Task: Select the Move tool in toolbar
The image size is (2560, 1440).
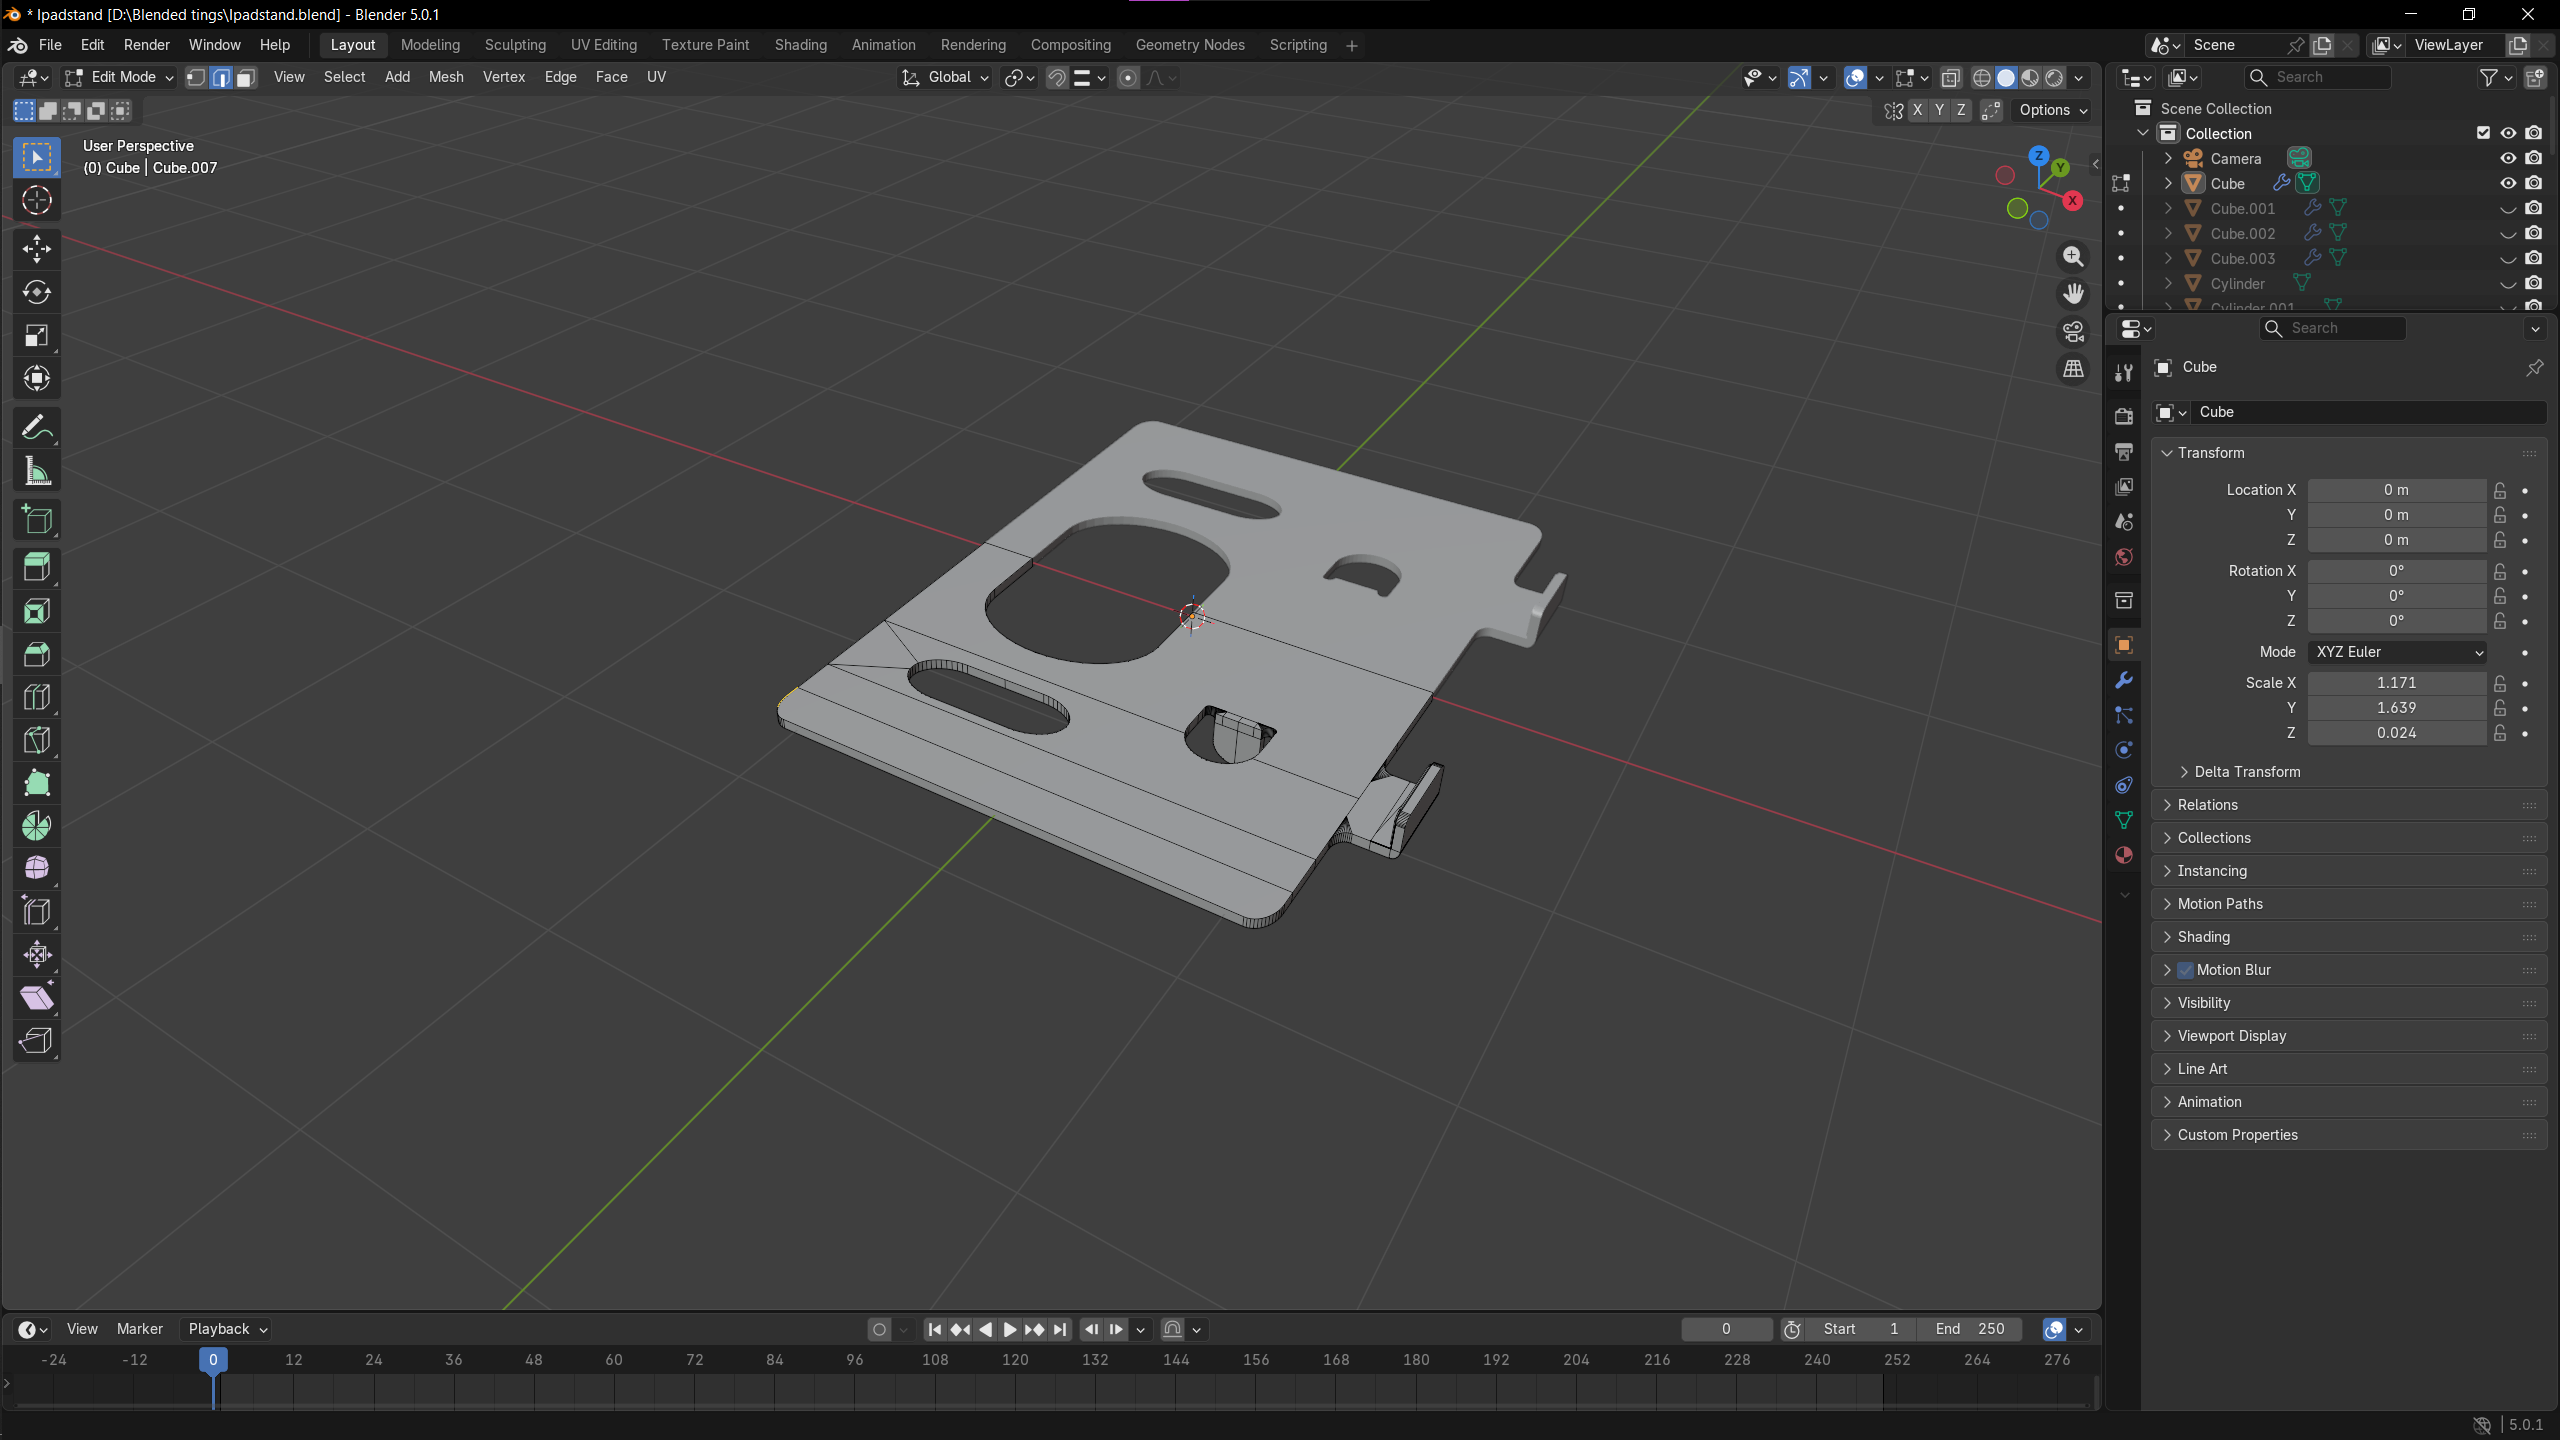Action: pyautogui.click(x=37, y=249)
